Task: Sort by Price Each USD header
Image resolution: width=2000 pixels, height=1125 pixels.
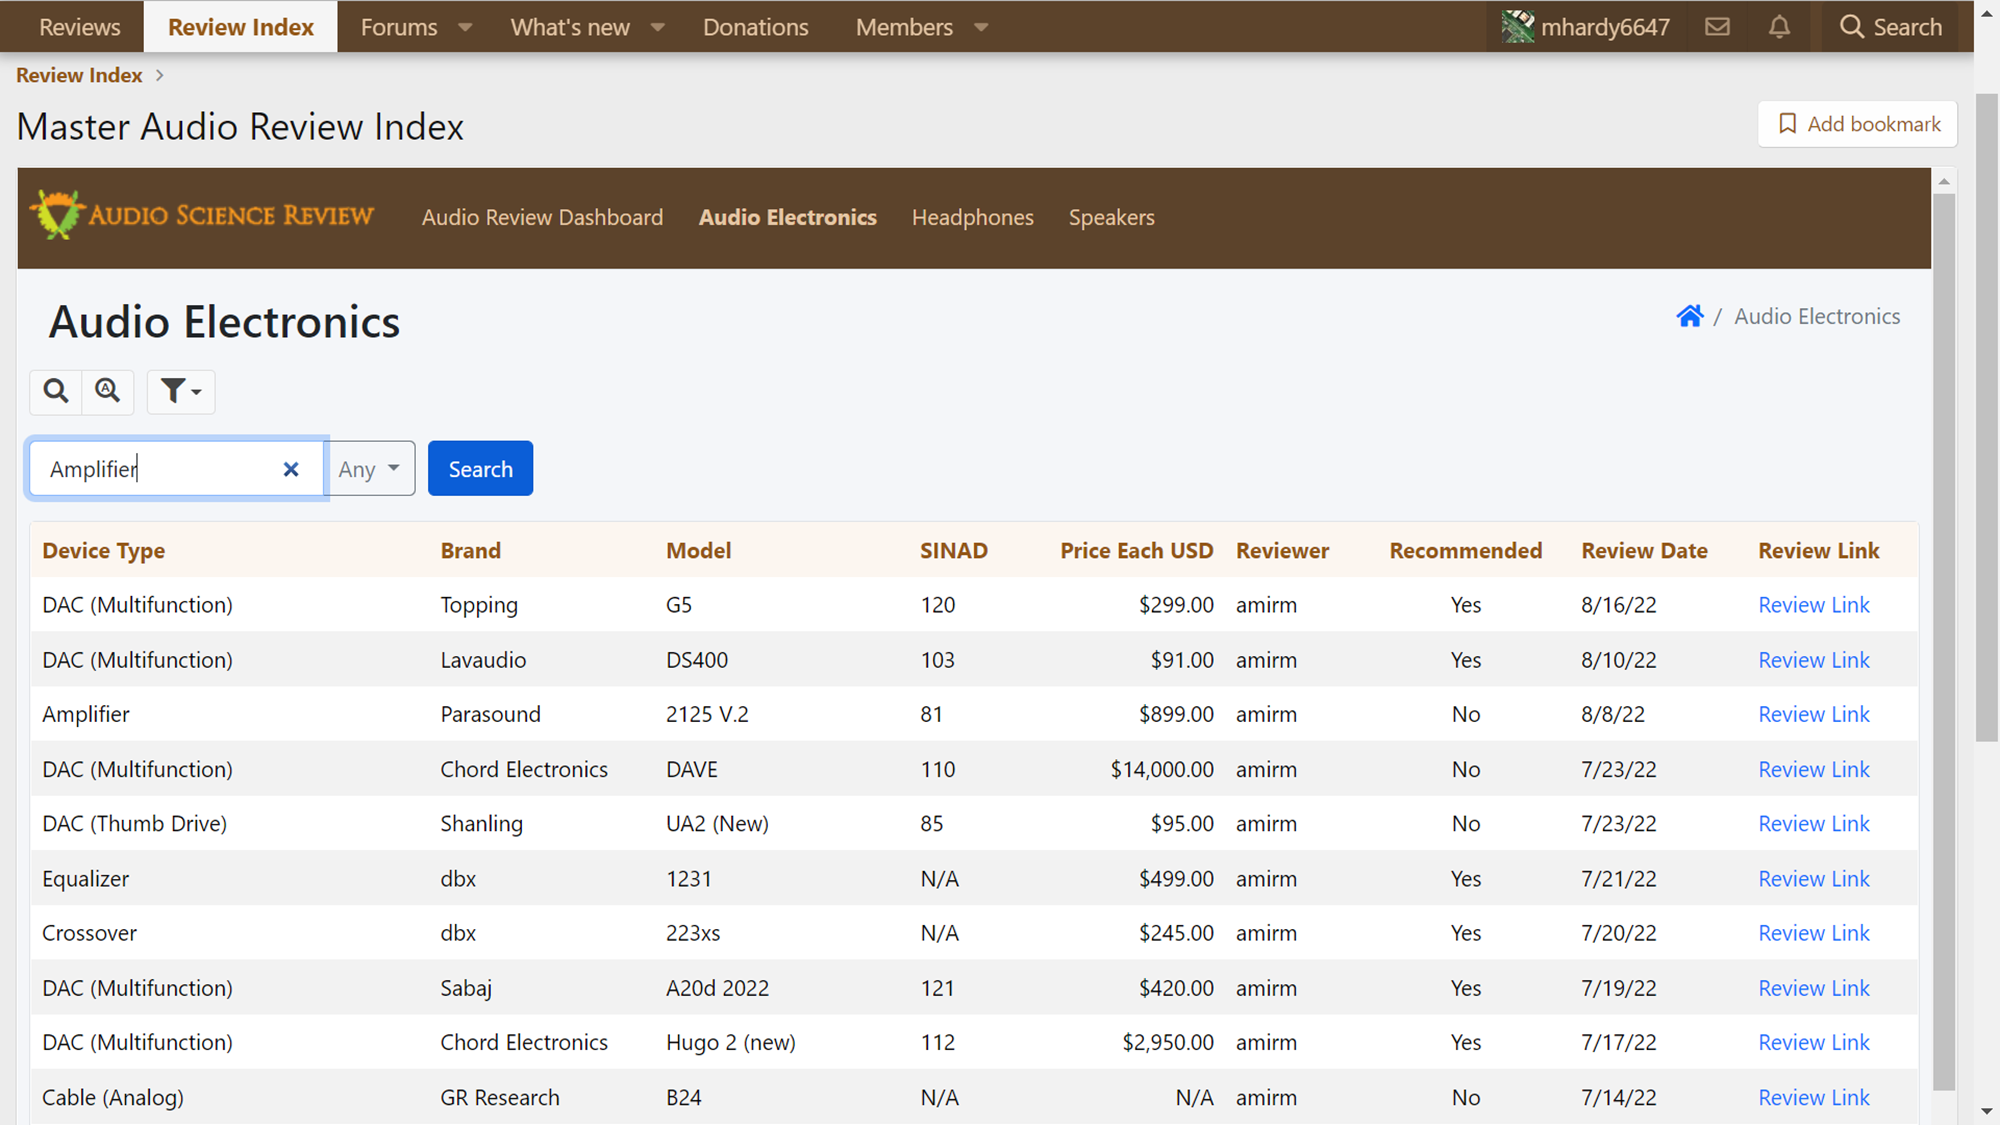Action: click(1136, 551)
